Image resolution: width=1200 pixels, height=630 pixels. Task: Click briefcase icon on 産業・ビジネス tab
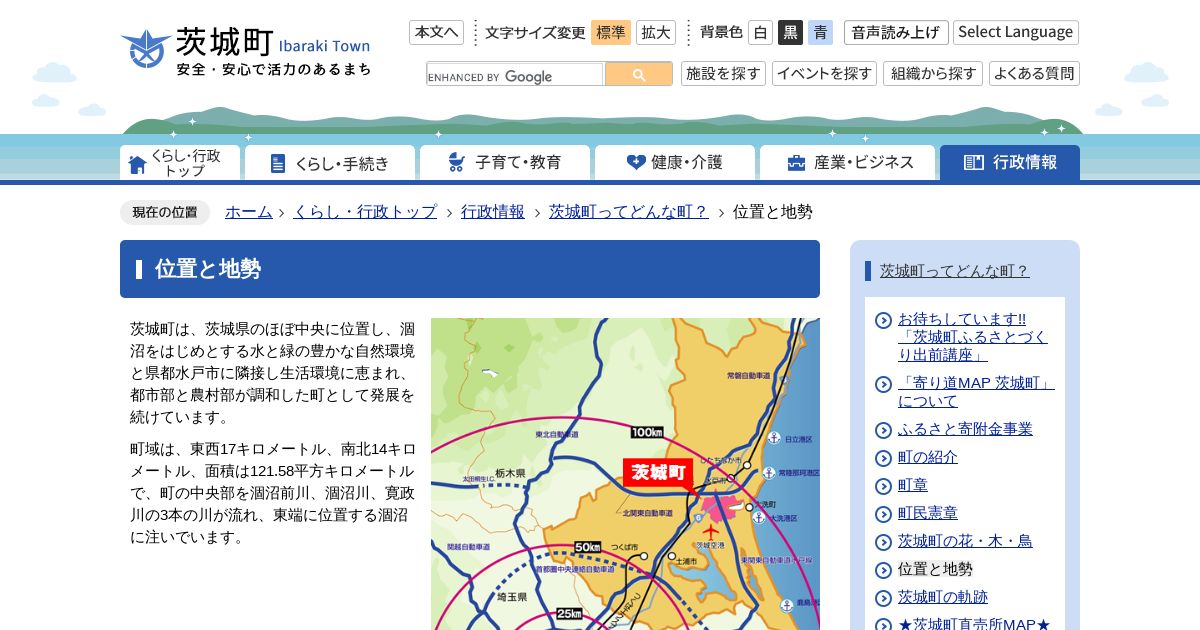[x=796, y=162]
